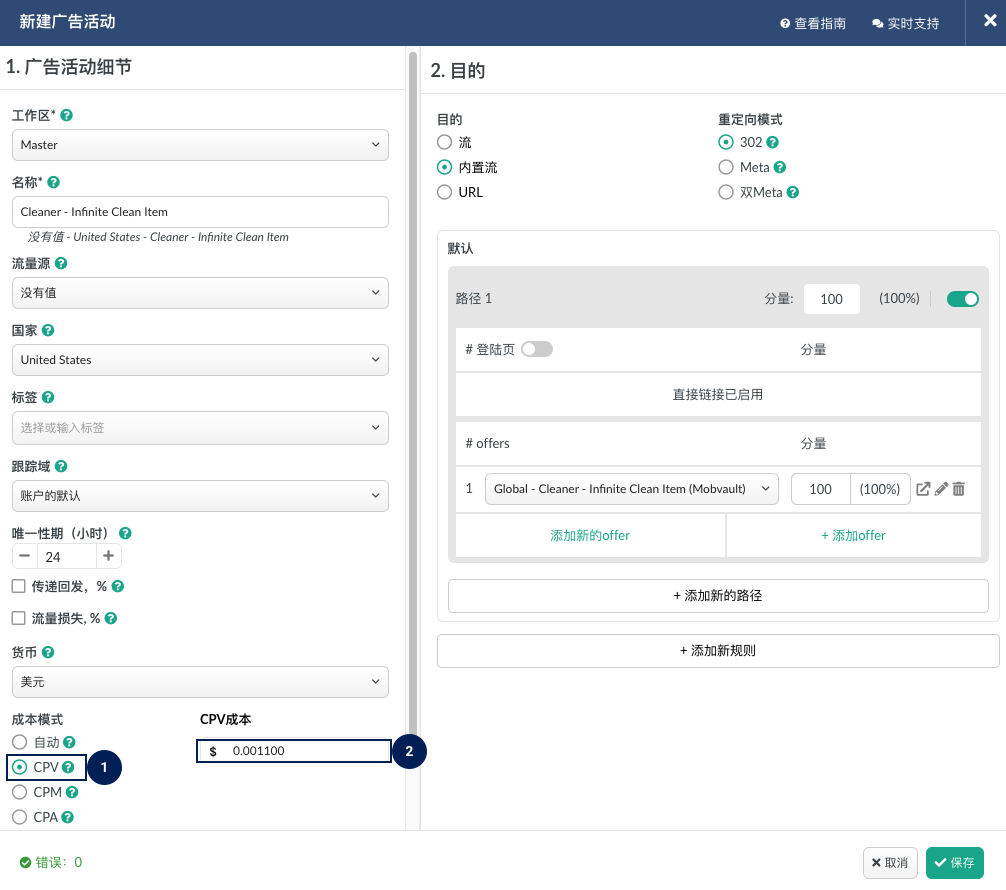Show help for 302 redirect mode
This screenshot has width=1006, height=890.
(x=772, y=142)
